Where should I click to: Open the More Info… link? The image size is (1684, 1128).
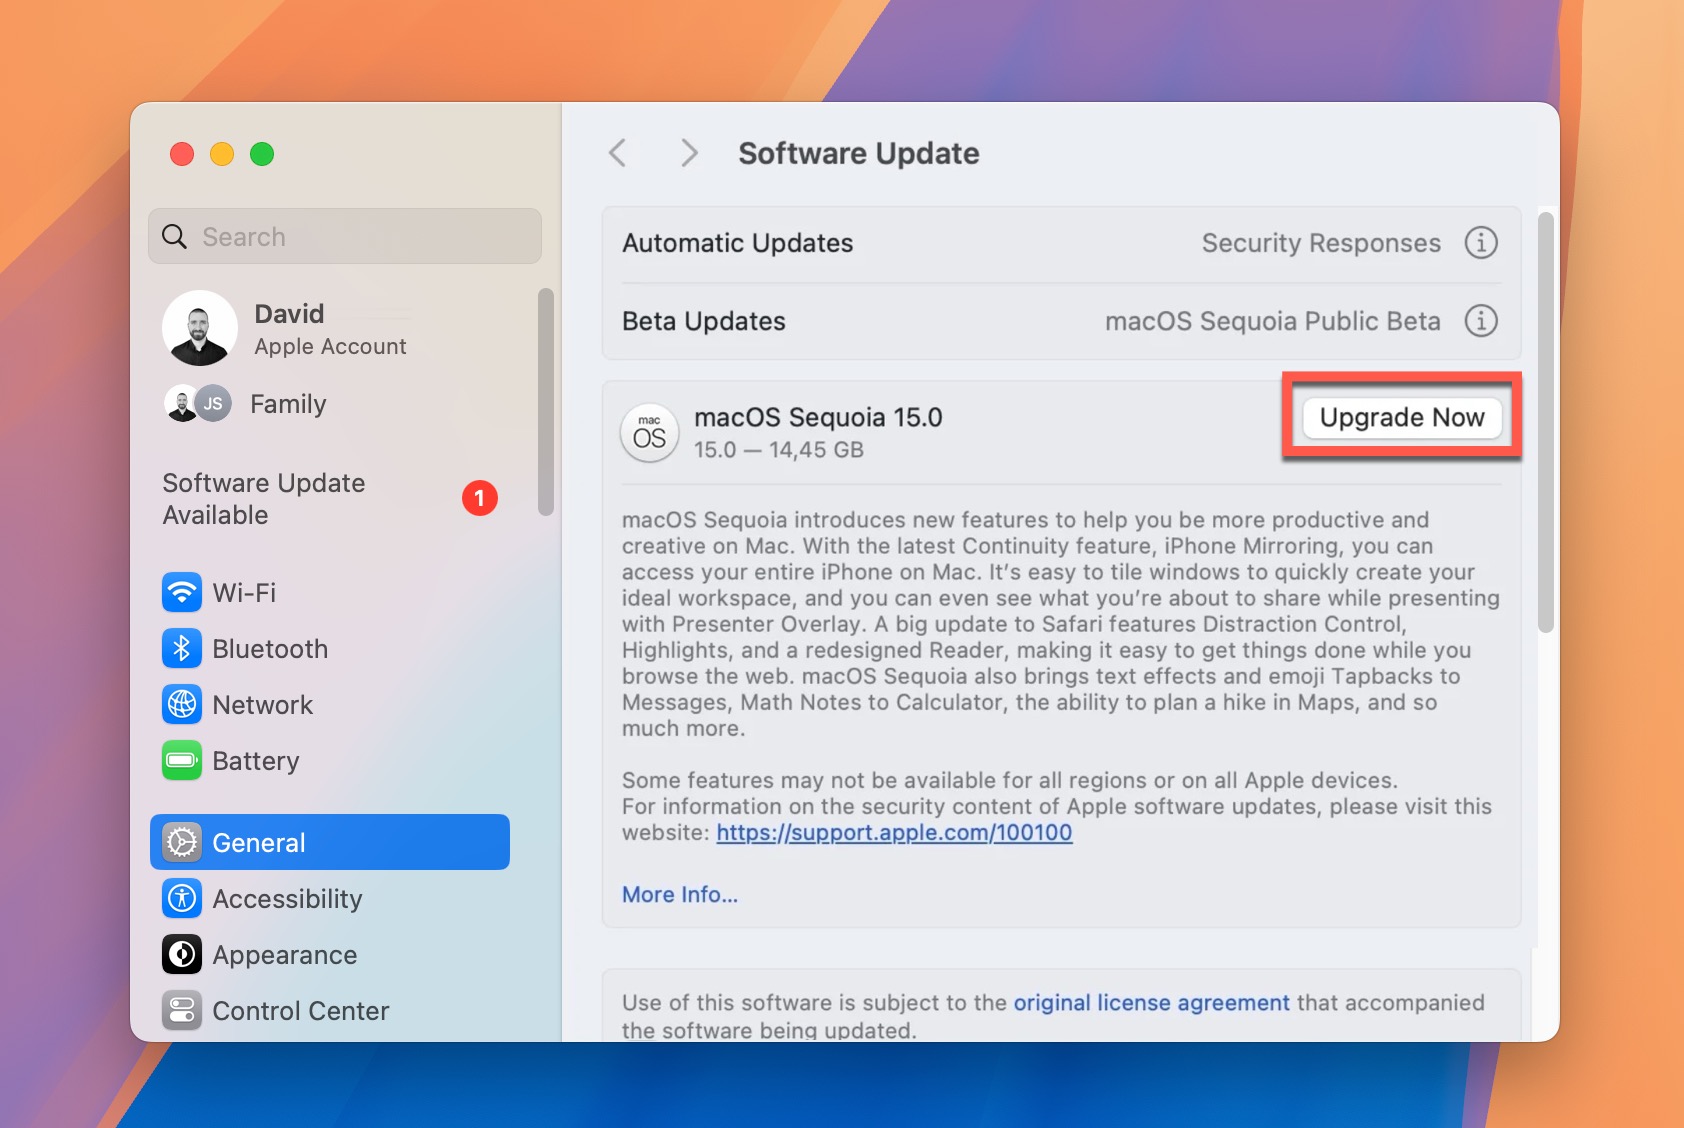point(680,894)
